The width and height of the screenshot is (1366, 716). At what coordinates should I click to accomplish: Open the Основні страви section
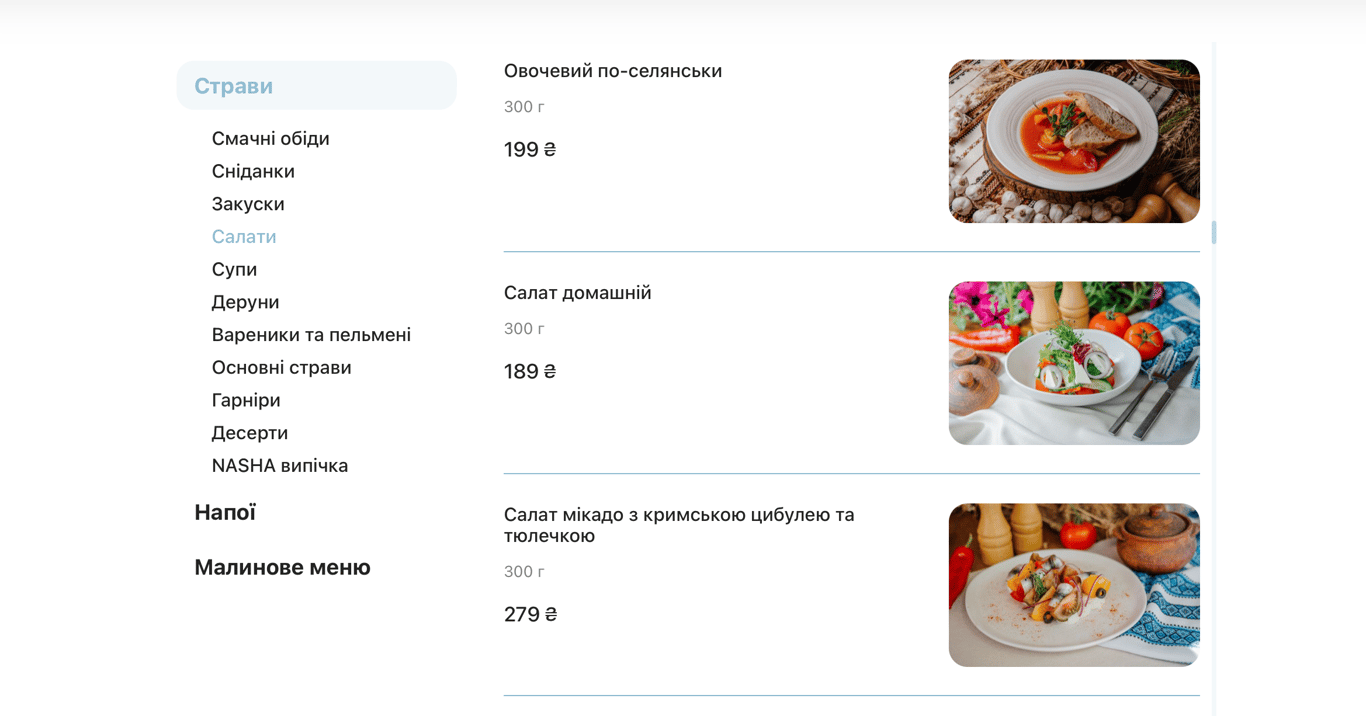[281, 367]
